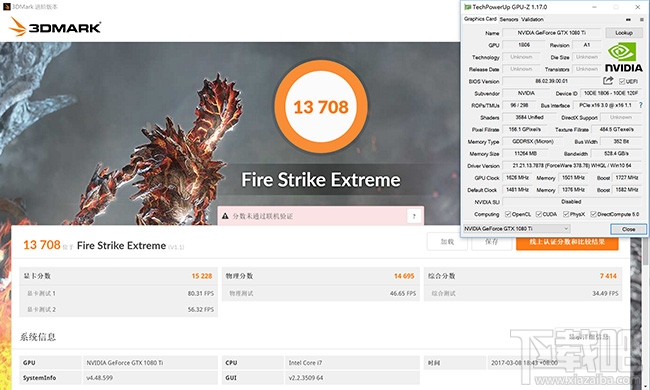Click the NVIDIA logo in GPU-Z
The height and width of the screenshot is (390, 650).
click(x=623, y=58)
